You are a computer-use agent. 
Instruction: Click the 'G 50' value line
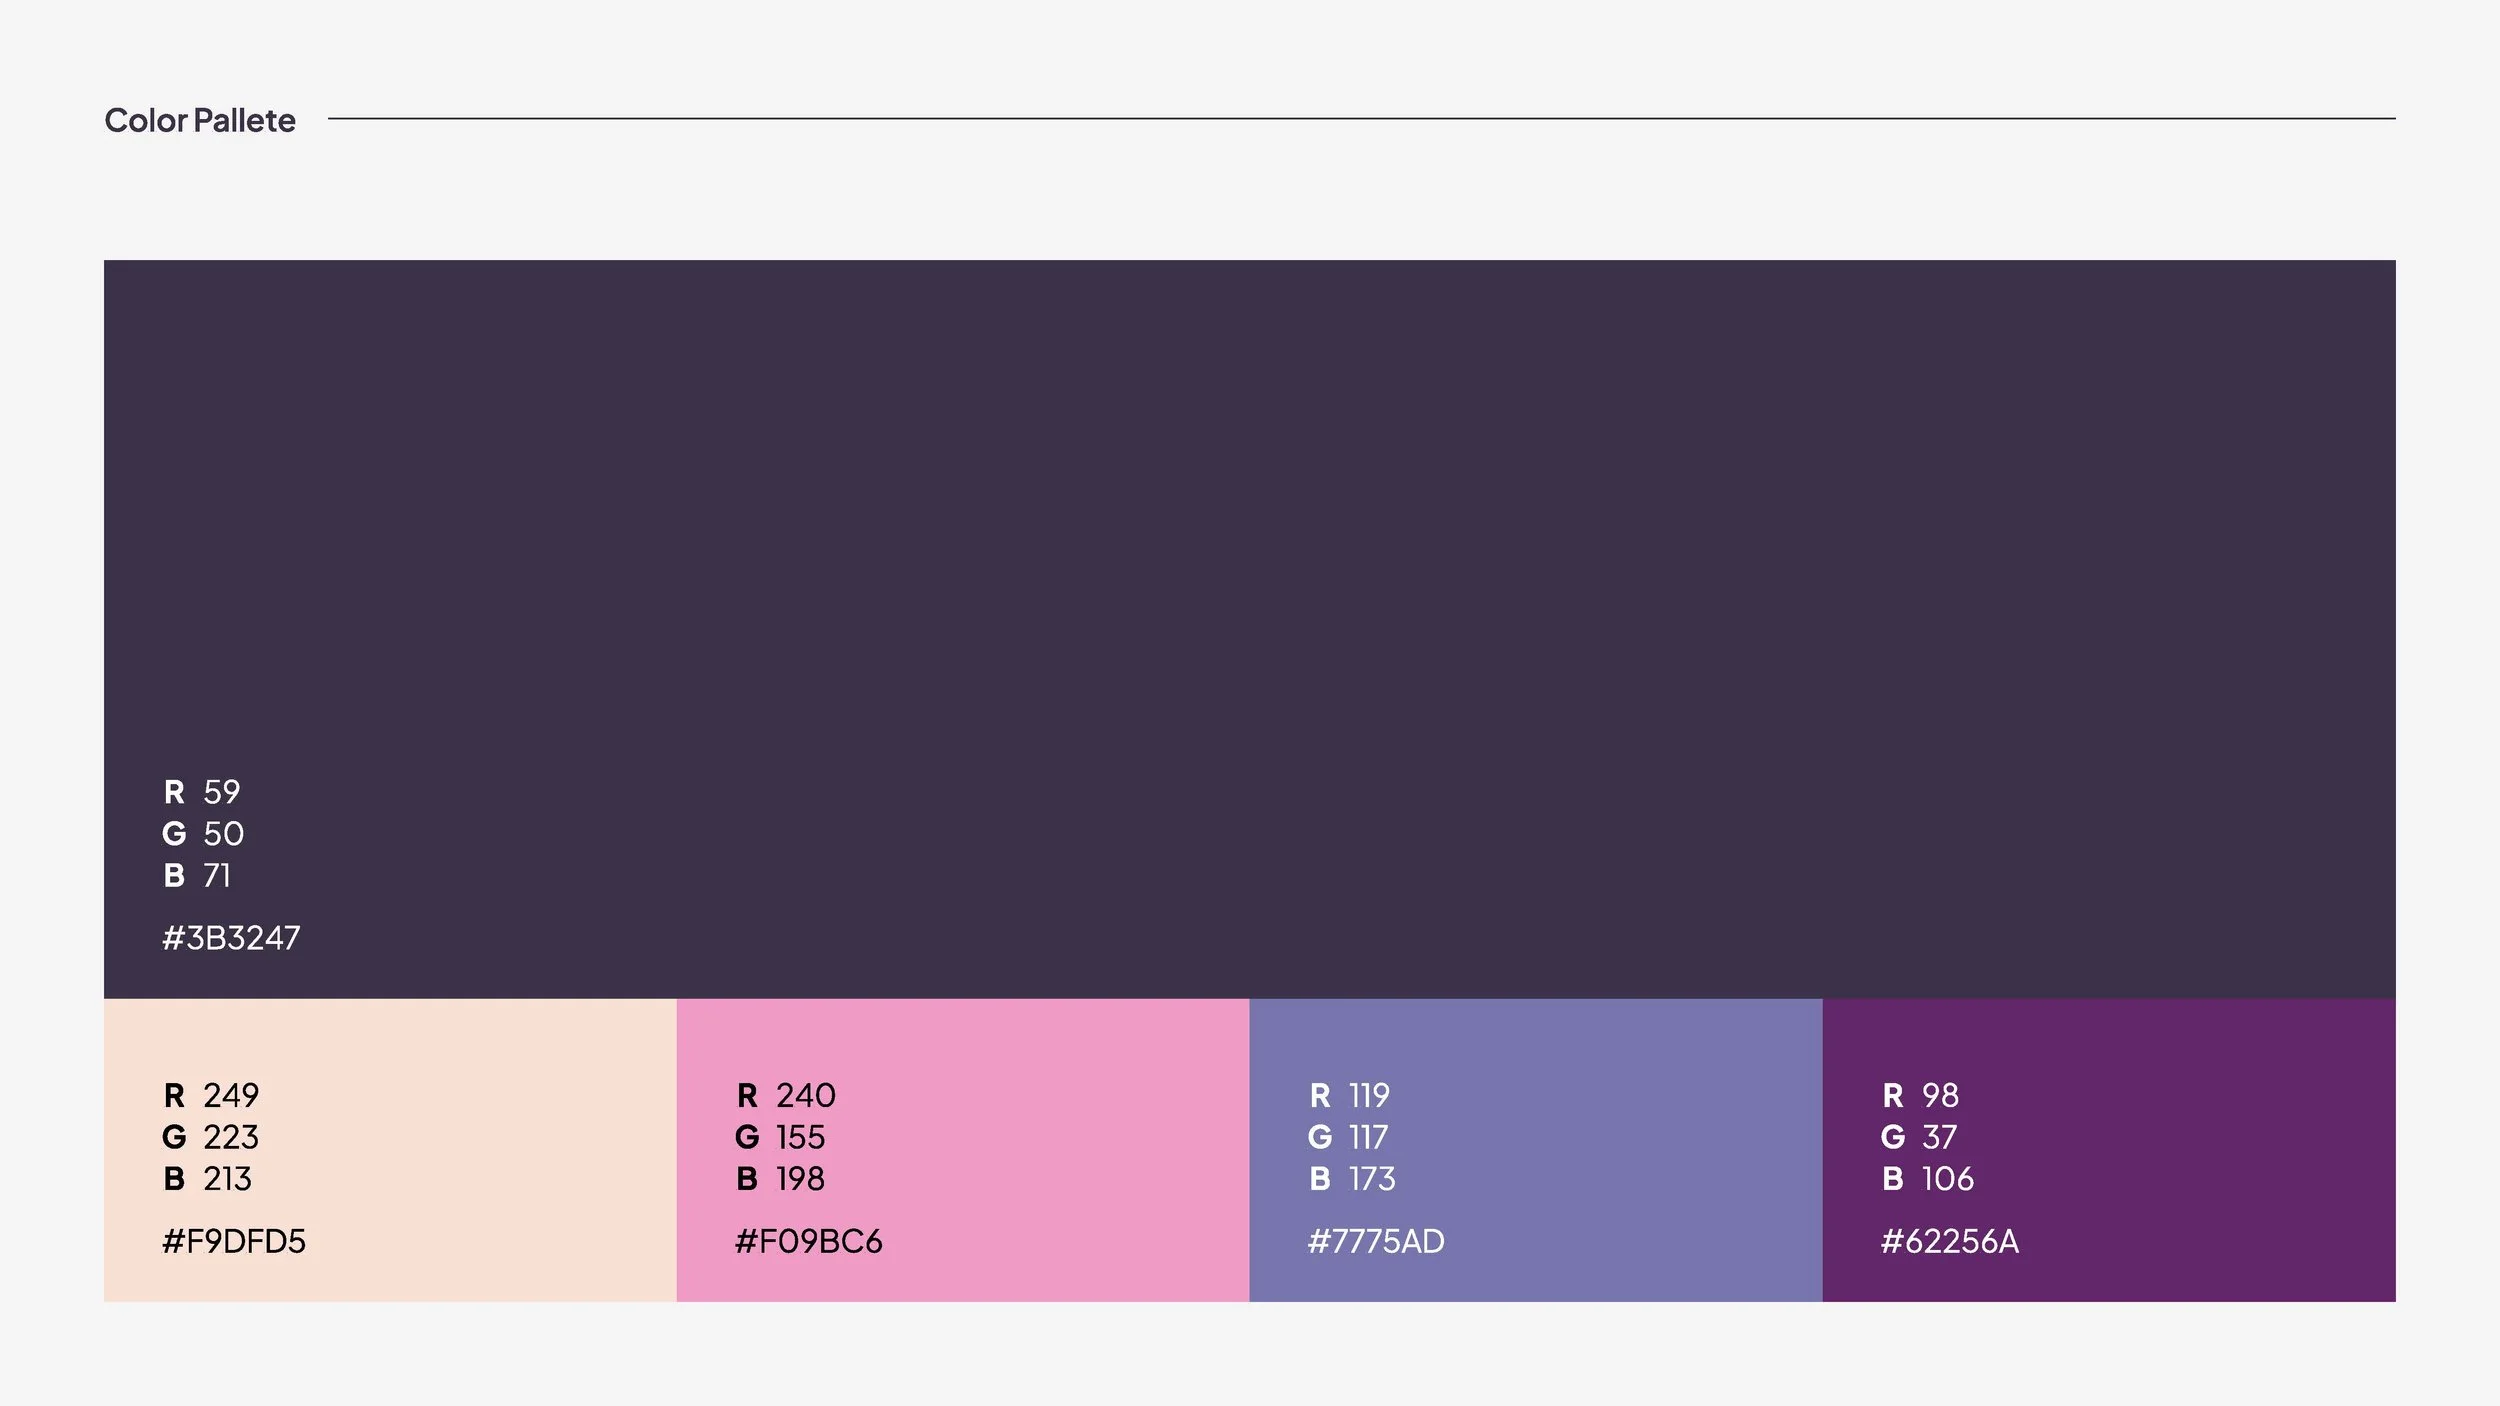[203, 833]
